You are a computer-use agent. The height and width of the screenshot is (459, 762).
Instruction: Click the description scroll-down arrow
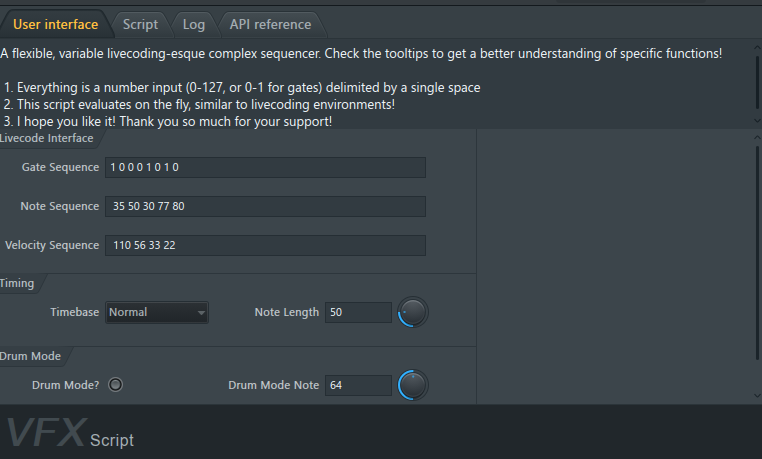757,120
